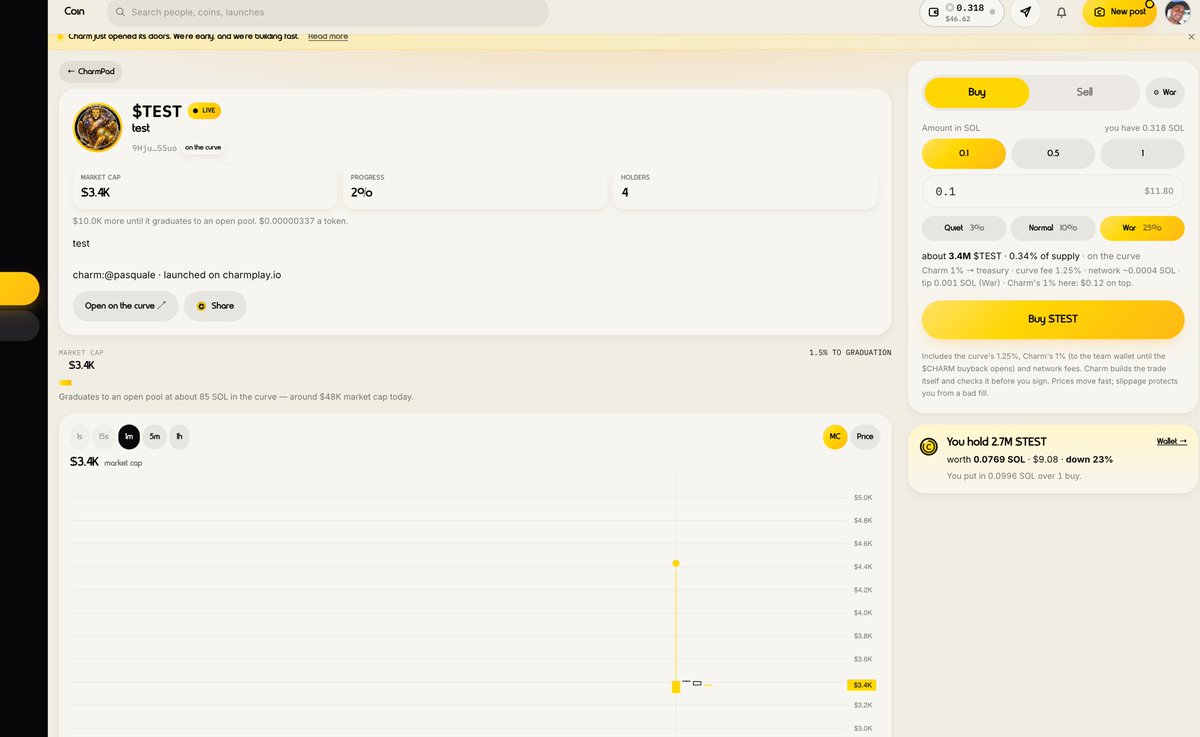Viewport: 1200px width, 737px height.
Task: Click the coin icon beside holdings
Action: [929, 447]
